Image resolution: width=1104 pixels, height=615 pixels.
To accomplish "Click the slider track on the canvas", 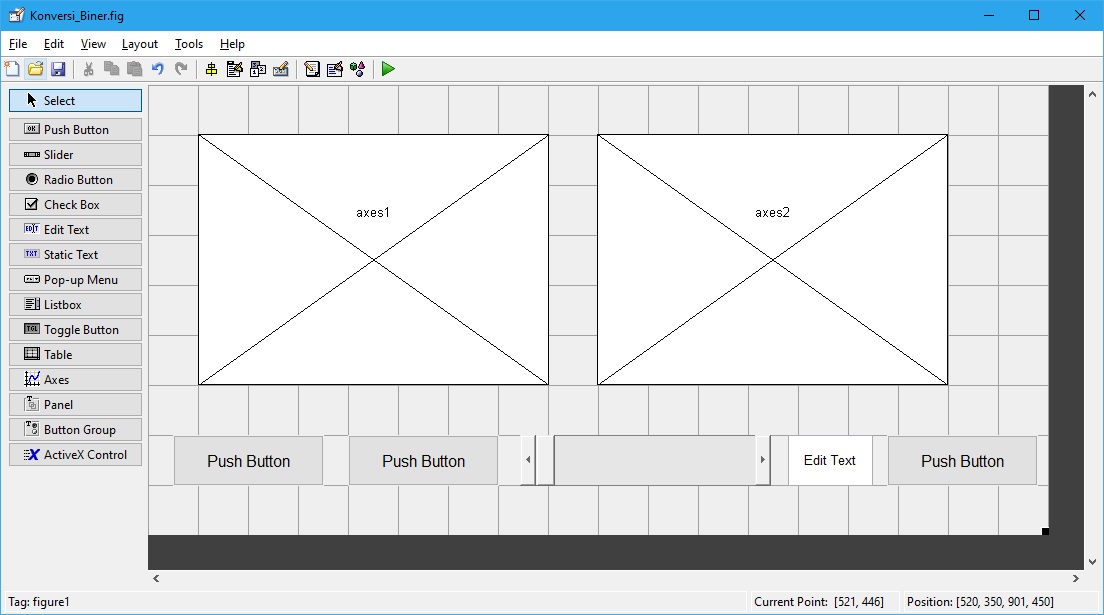I will 655,460.
